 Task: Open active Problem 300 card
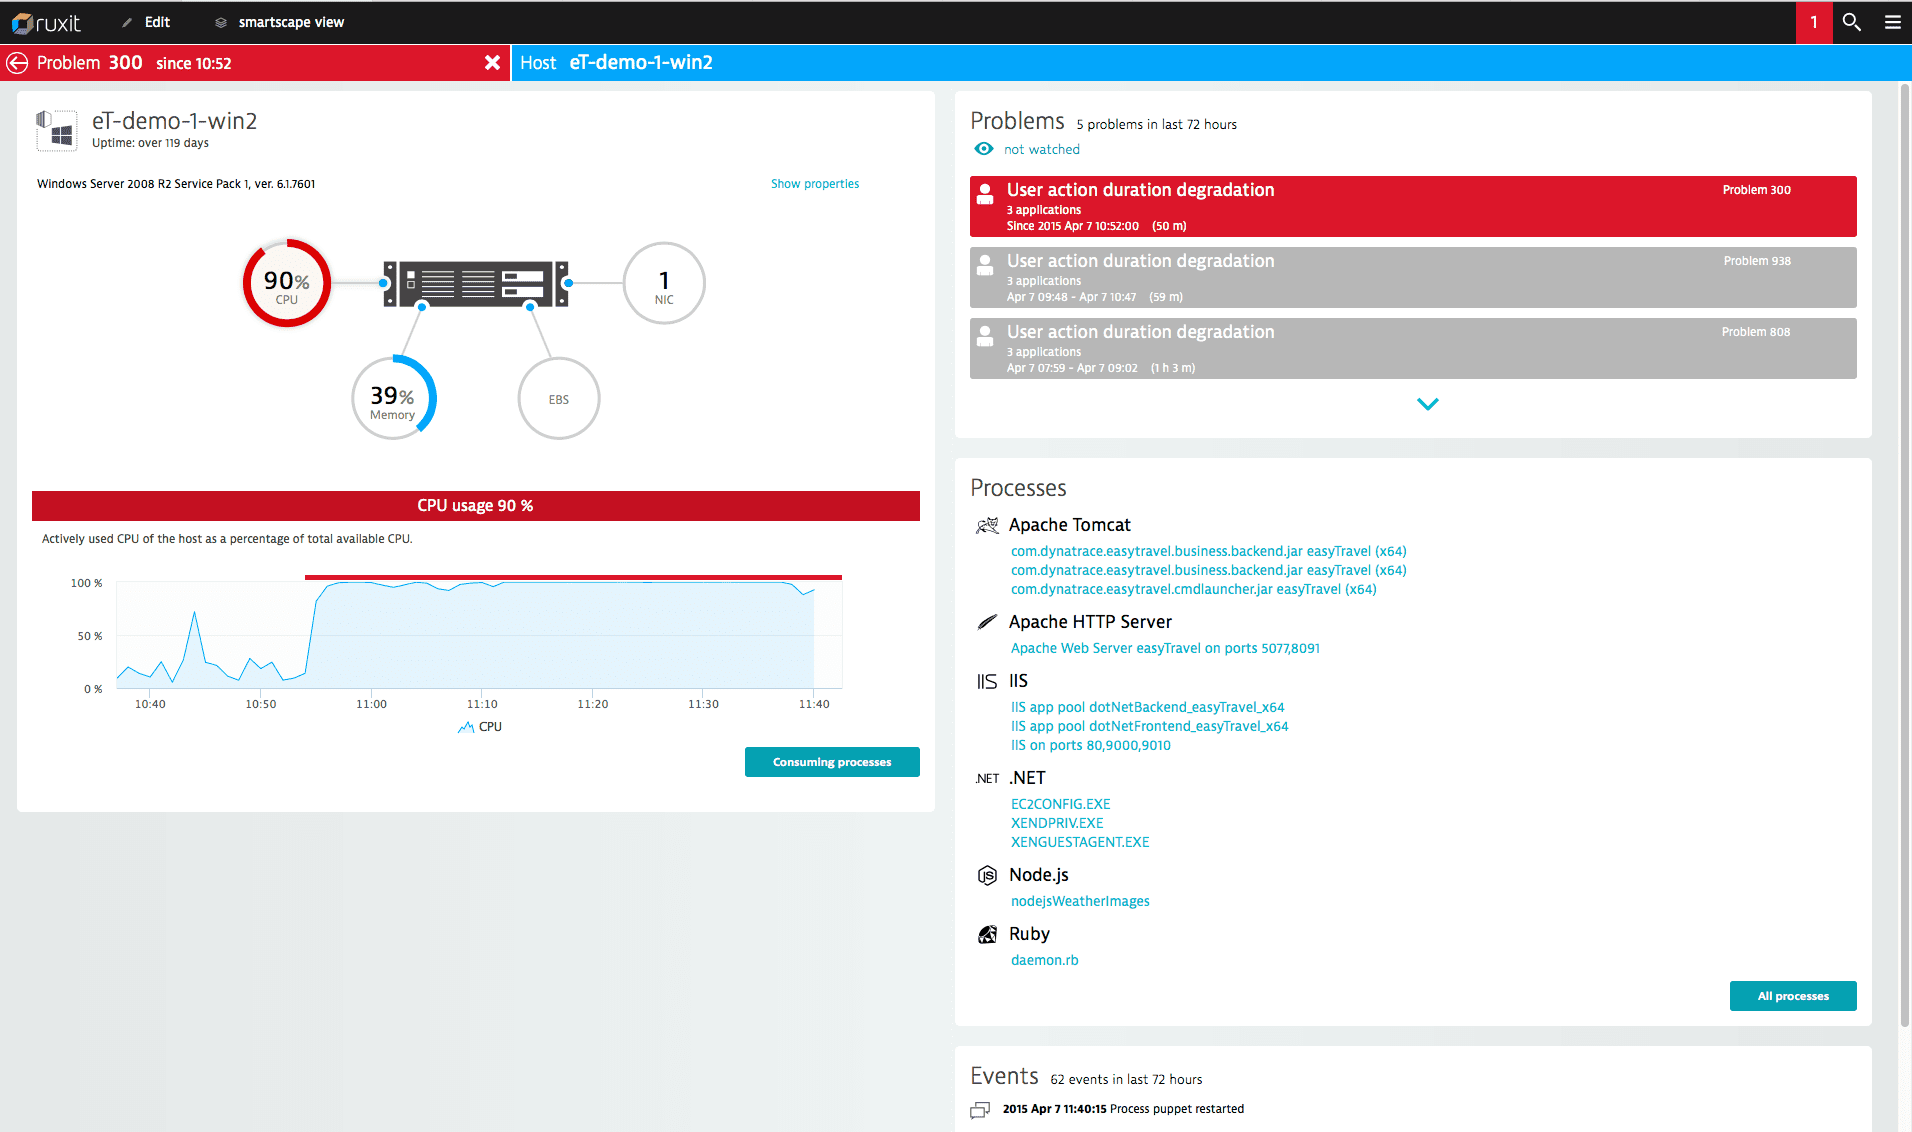click(x=1413, y=207)
